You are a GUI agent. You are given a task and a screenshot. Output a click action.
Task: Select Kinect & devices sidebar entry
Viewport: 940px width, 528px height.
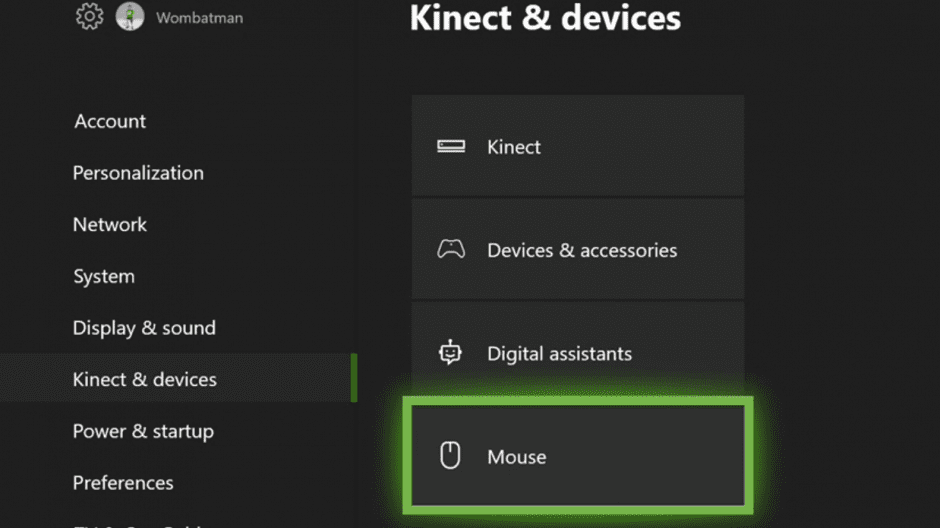click(145, 380)
